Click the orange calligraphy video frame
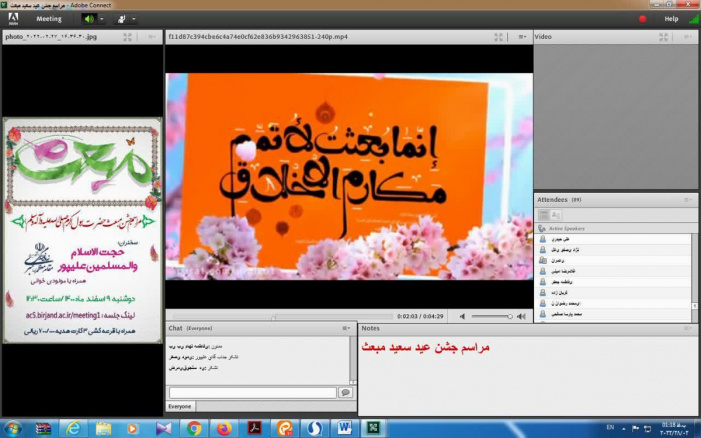 coord(349,177)
